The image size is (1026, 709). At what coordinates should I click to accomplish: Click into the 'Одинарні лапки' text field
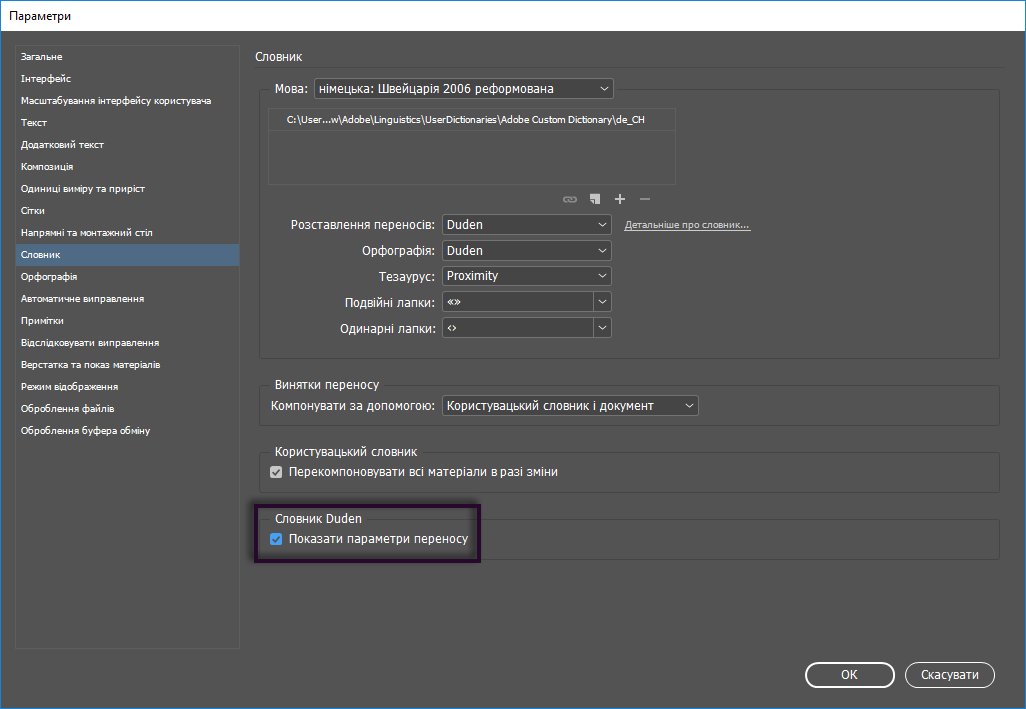pyautogui.click(x=518, y=328)
